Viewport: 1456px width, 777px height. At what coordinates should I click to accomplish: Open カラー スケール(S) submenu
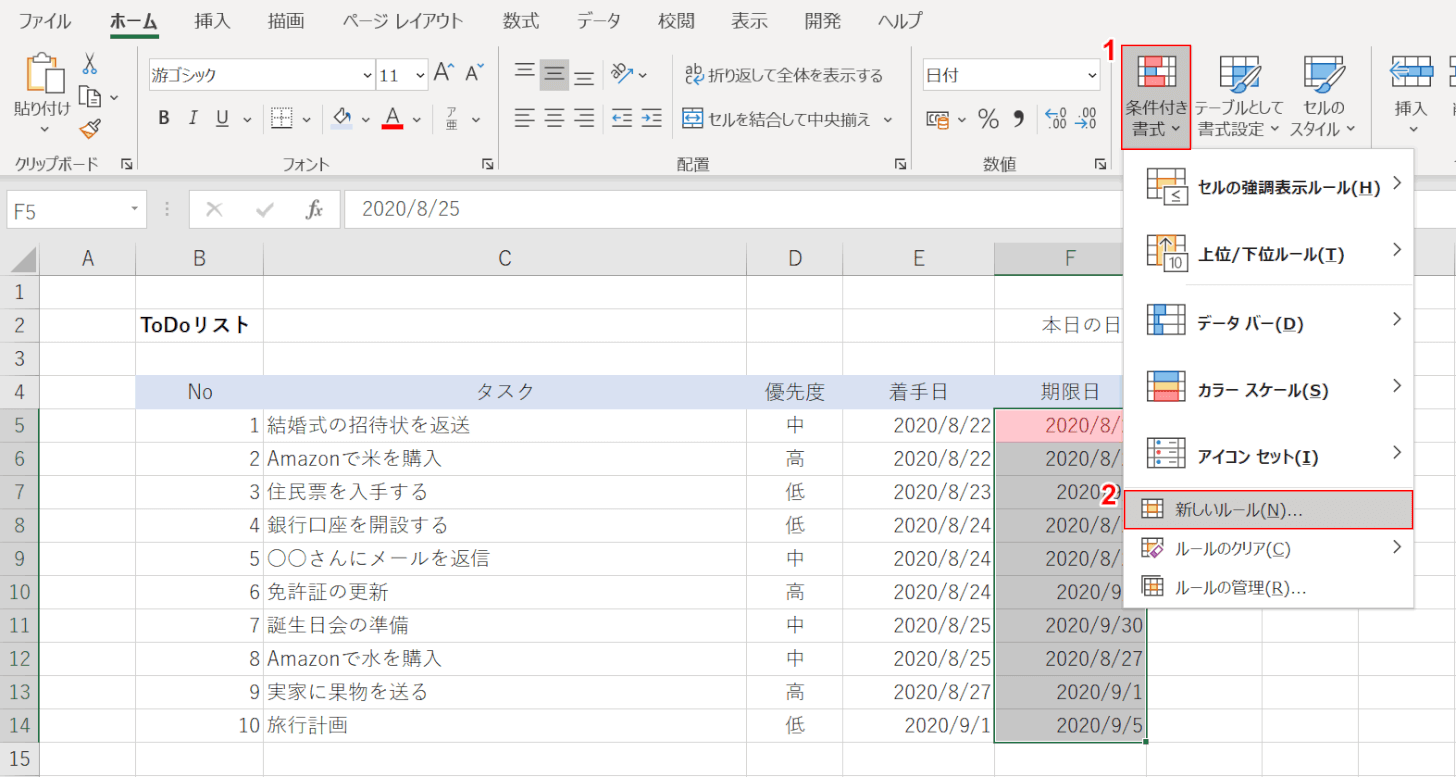coord(1269,390)
